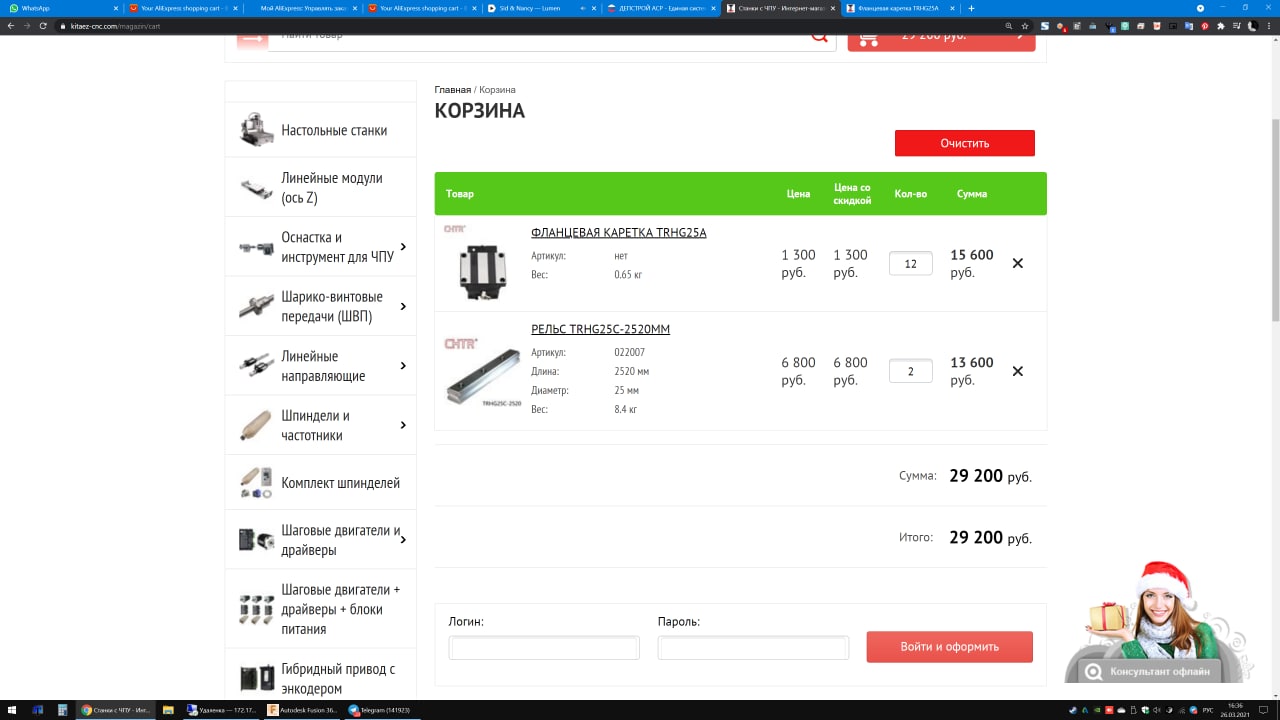The height and width of the screenshot is (720, 1280).
Task: Open File Explorer from taskbar
Action: point(168,710)
